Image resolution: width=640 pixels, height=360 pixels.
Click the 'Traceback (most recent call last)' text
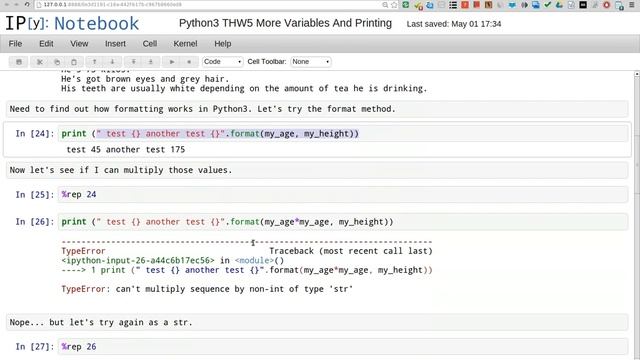(351, 251)
